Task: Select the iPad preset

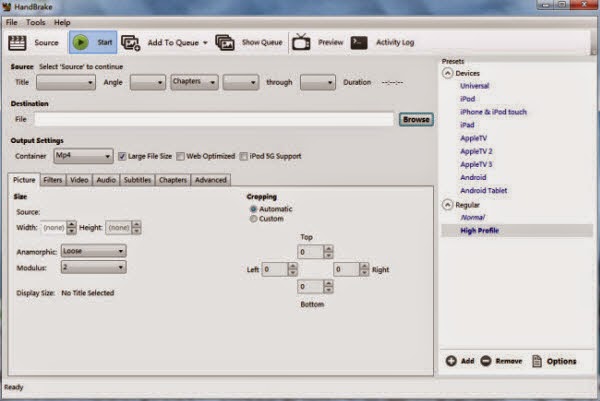Action: (x=467, y=125)
